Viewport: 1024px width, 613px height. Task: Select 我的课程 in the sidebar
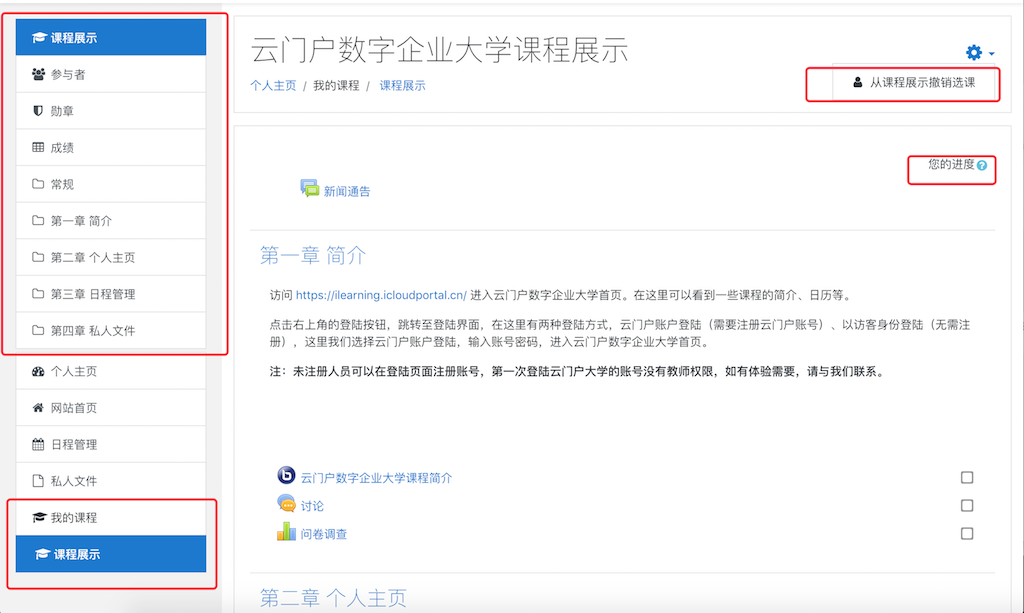tap(111, 518)
